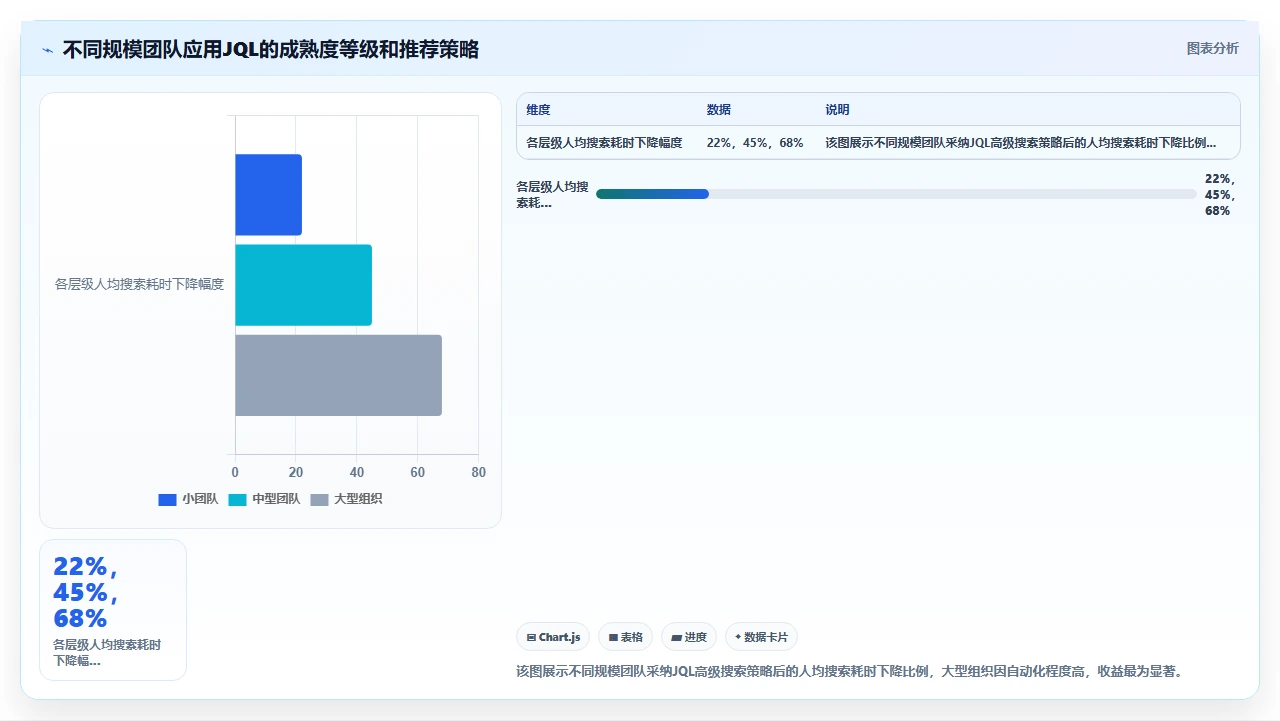Click the y-axis label 各层级人均搜索耗时下降幅度
The height and width of the screenshot is (721, 1280).
coord(139,285)
